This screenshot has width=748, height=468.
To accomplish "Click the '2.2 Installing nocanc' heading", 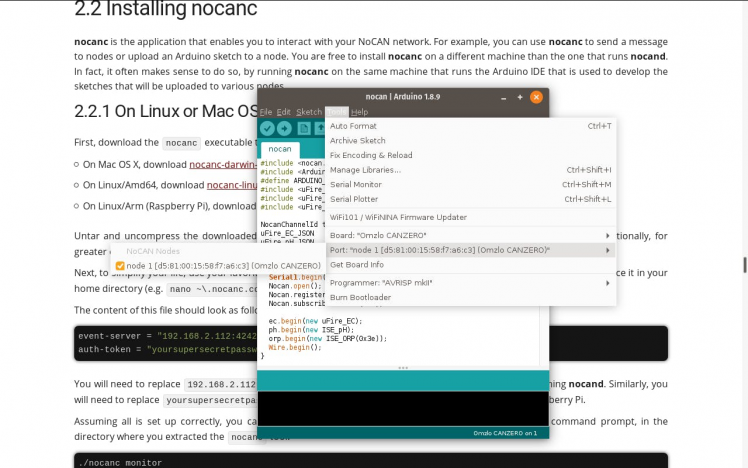I will pos(166,9).
